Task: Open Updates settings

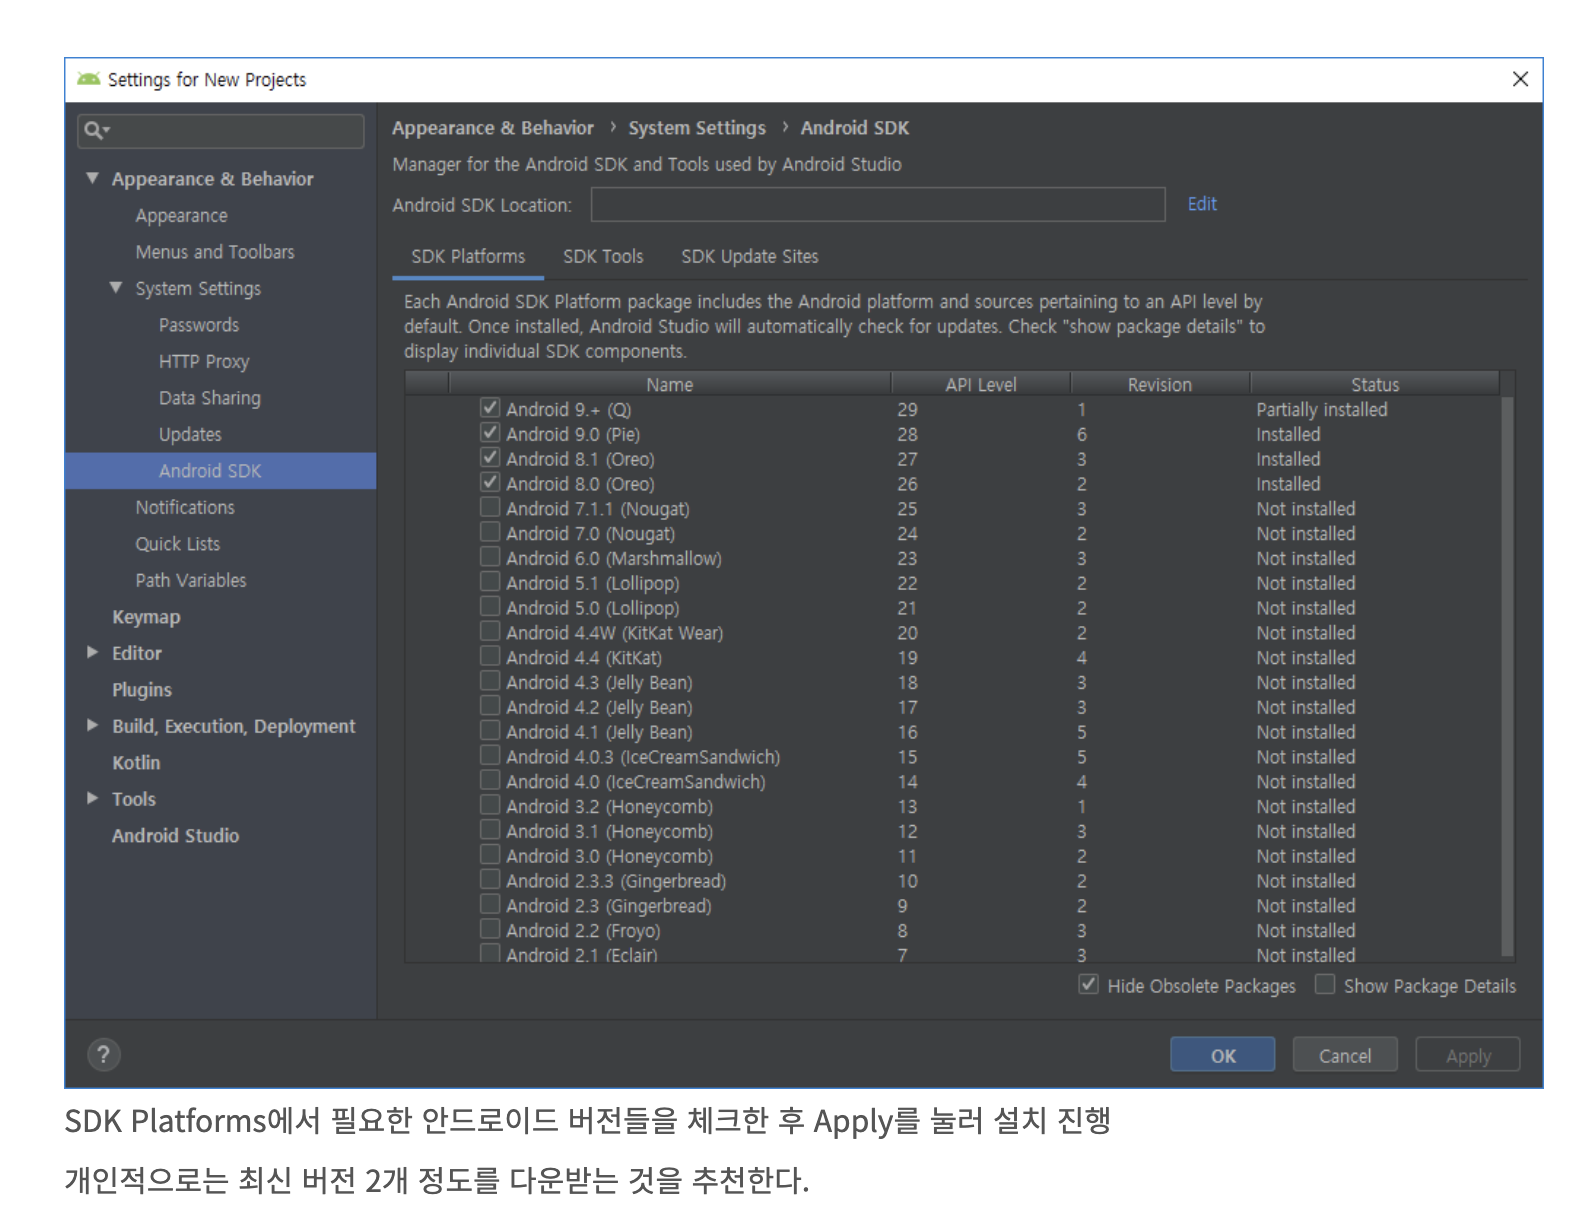Action: point(190,434)
